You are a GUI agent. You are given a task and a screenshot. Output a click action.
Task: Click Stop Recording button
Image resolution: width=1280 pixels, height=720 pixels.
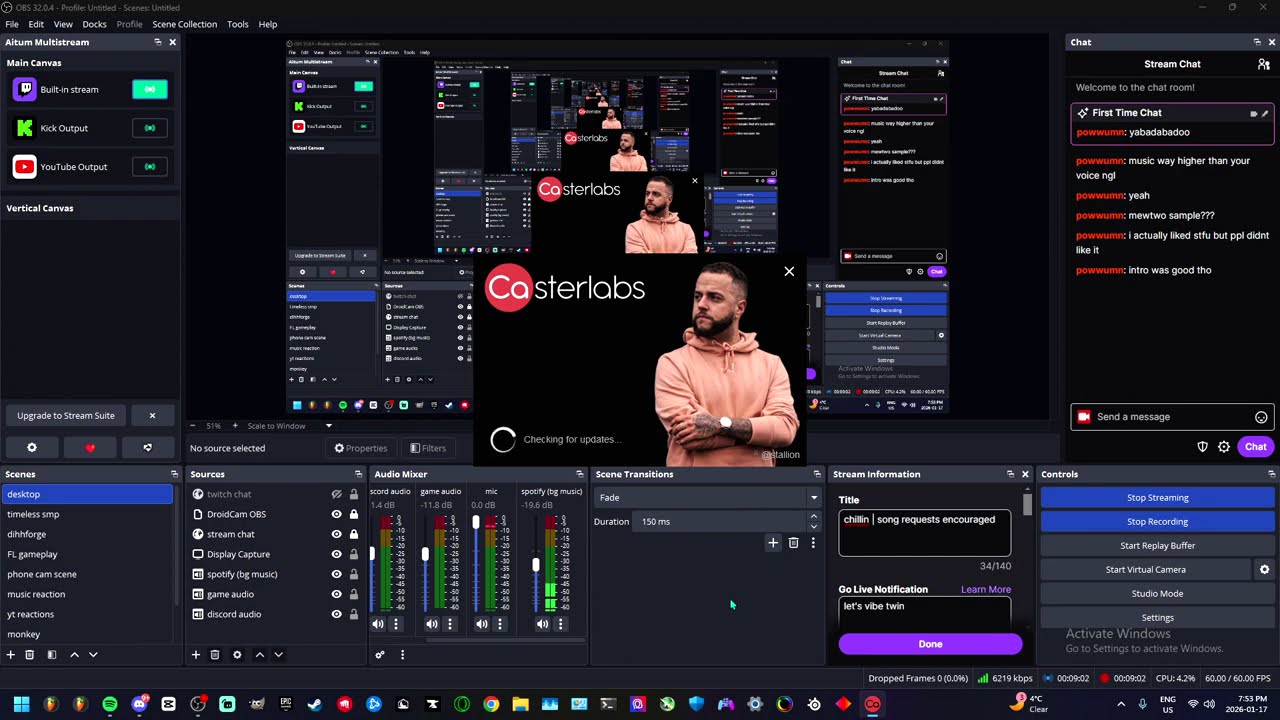[x=1157, y=521]
